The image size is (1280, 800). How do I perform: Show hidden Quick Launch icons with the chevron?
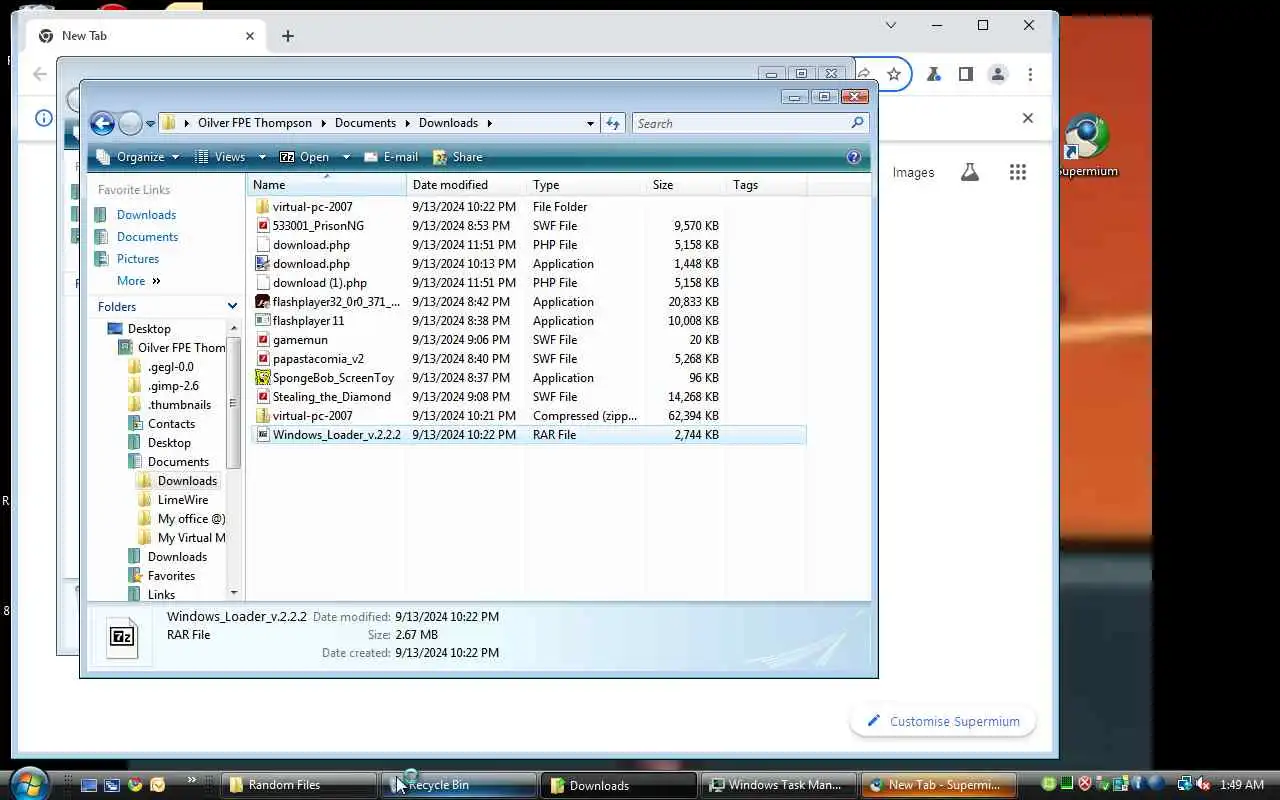pyautogui.click(x=191, y=780)
